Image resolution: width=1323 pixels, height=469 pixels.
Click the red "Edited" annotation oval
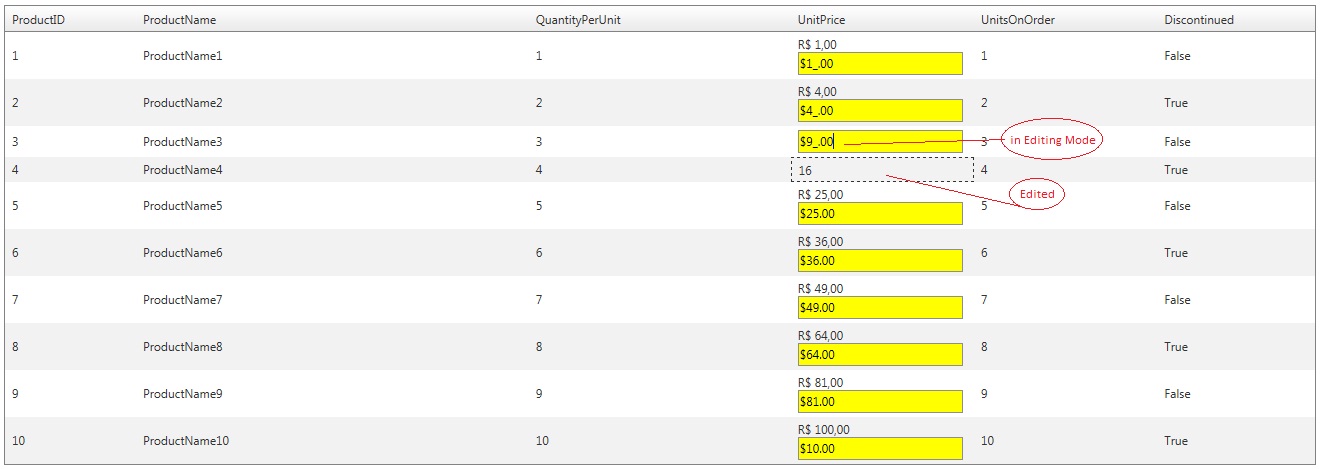[1037, 194]
